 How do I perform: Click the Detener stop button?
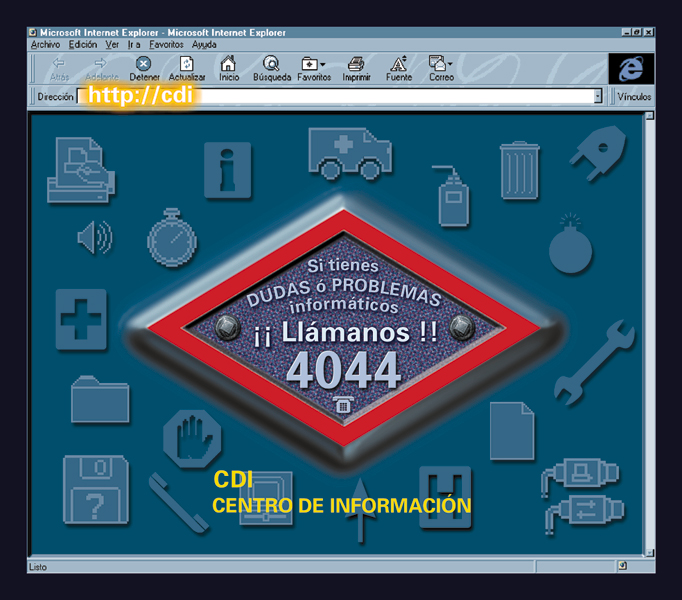144,68
